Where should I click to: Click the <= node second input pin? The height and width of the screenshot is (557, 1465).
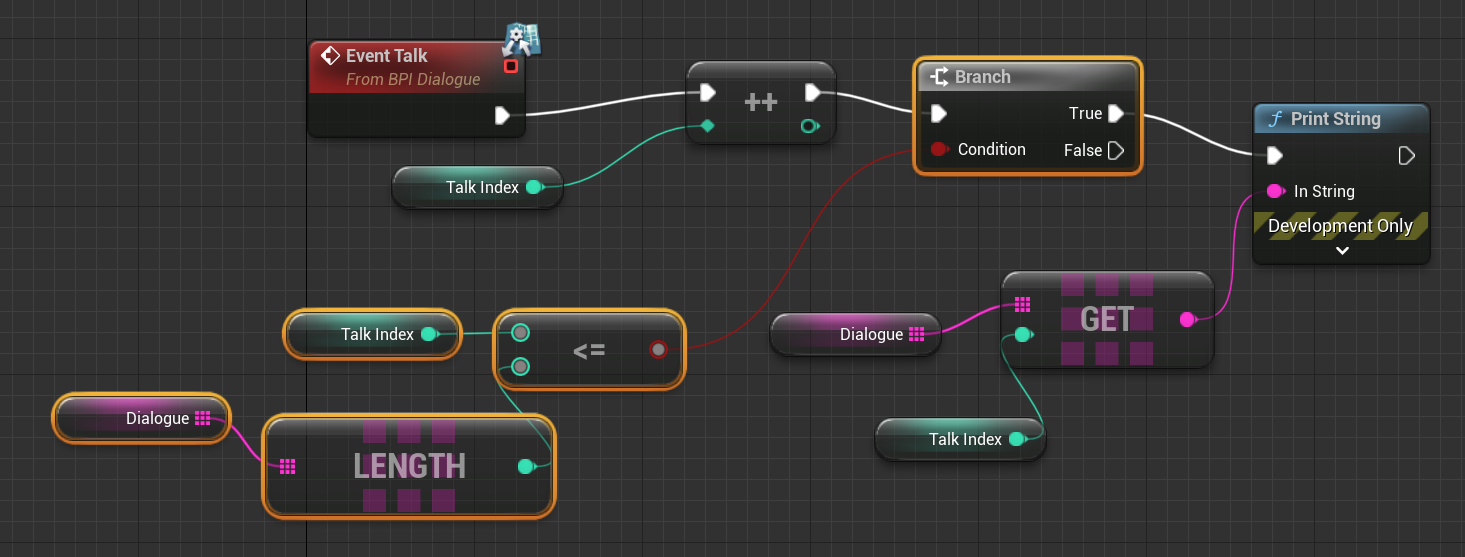(x=520, y=367)
